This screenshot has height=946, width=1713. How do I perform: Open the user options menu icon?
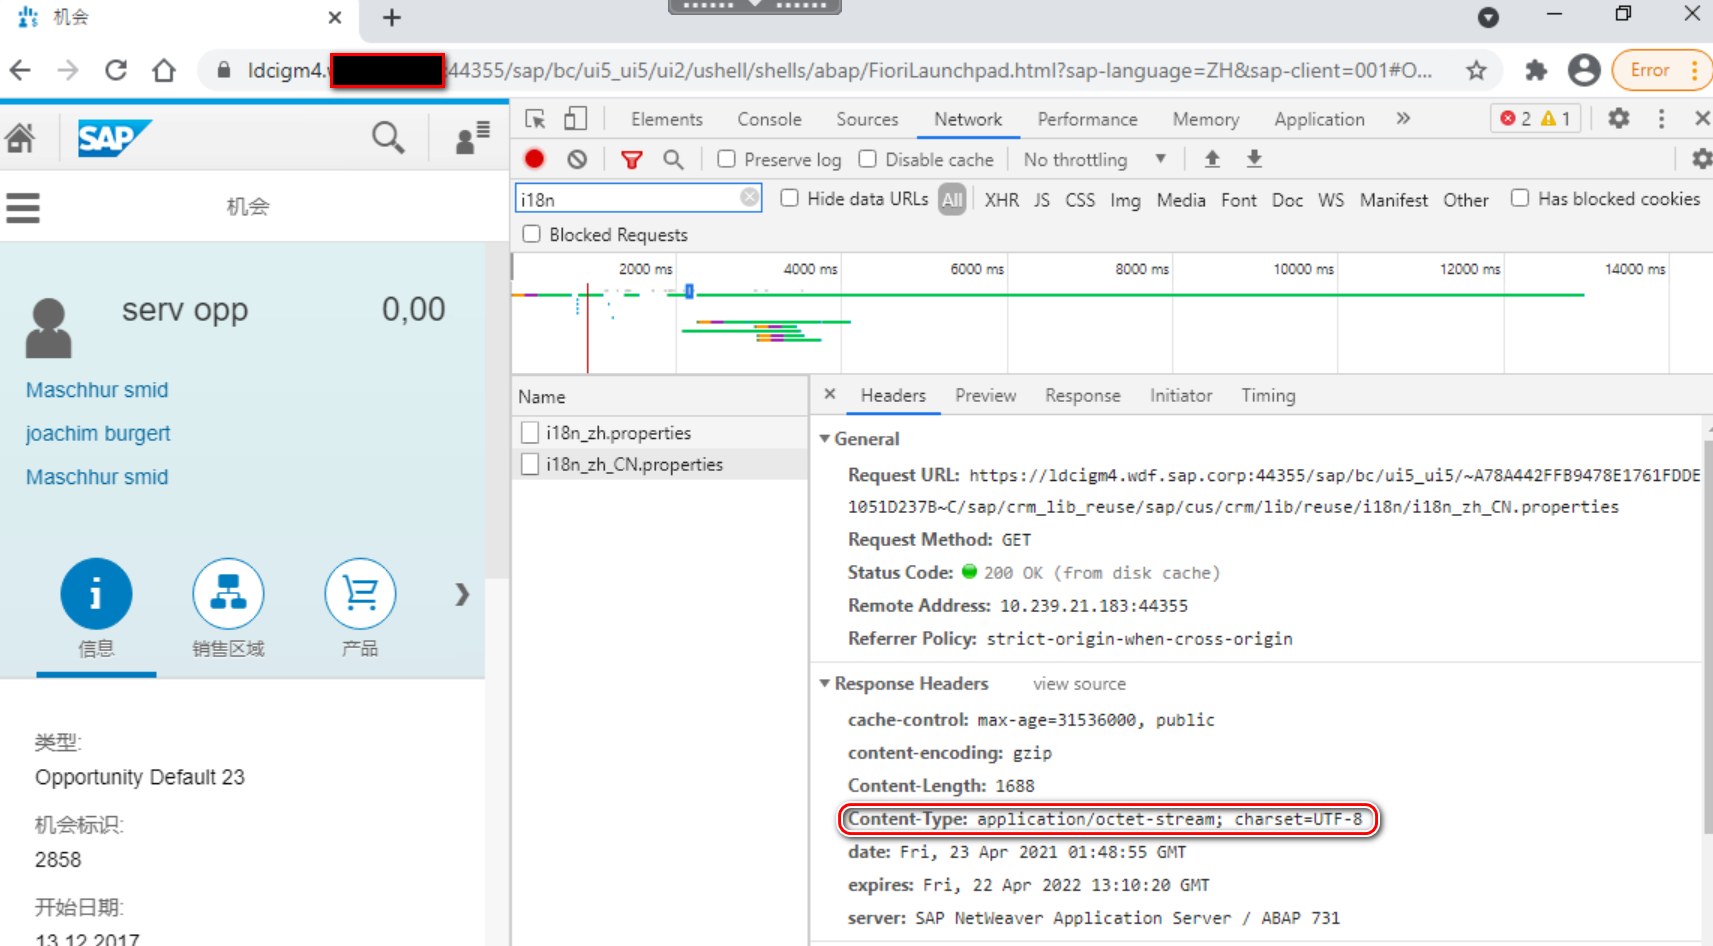click(472, 137)
